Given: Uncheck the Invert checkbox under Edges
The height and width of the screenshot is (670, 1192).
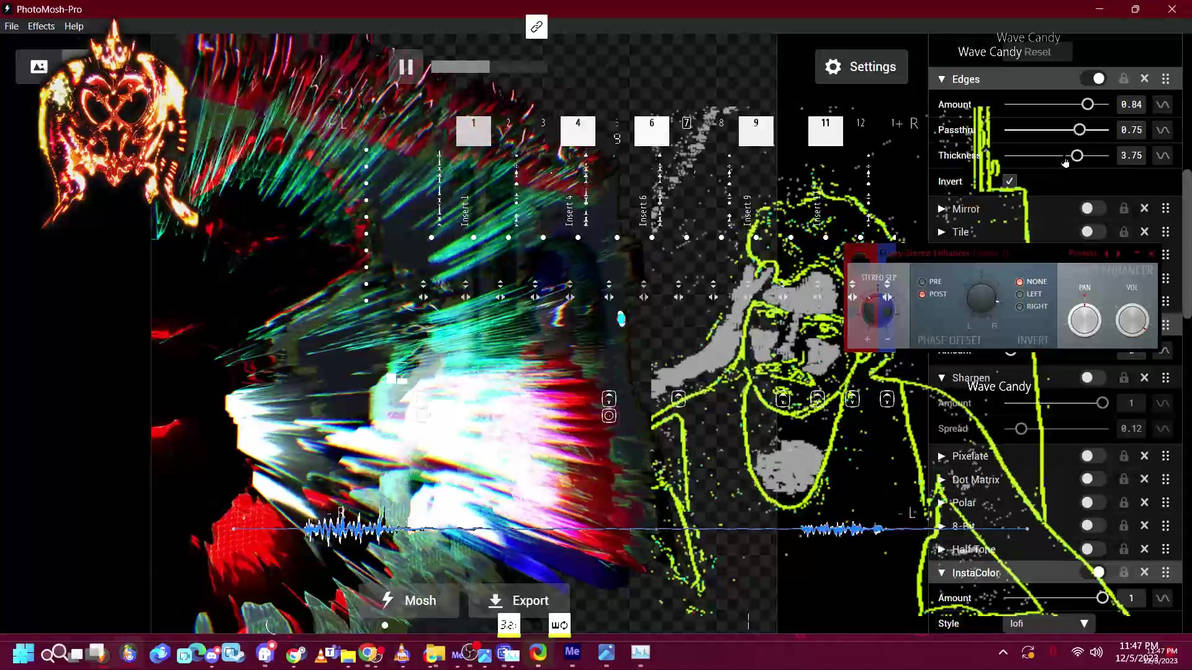Looking at the screenshot, I should 1010,181.
